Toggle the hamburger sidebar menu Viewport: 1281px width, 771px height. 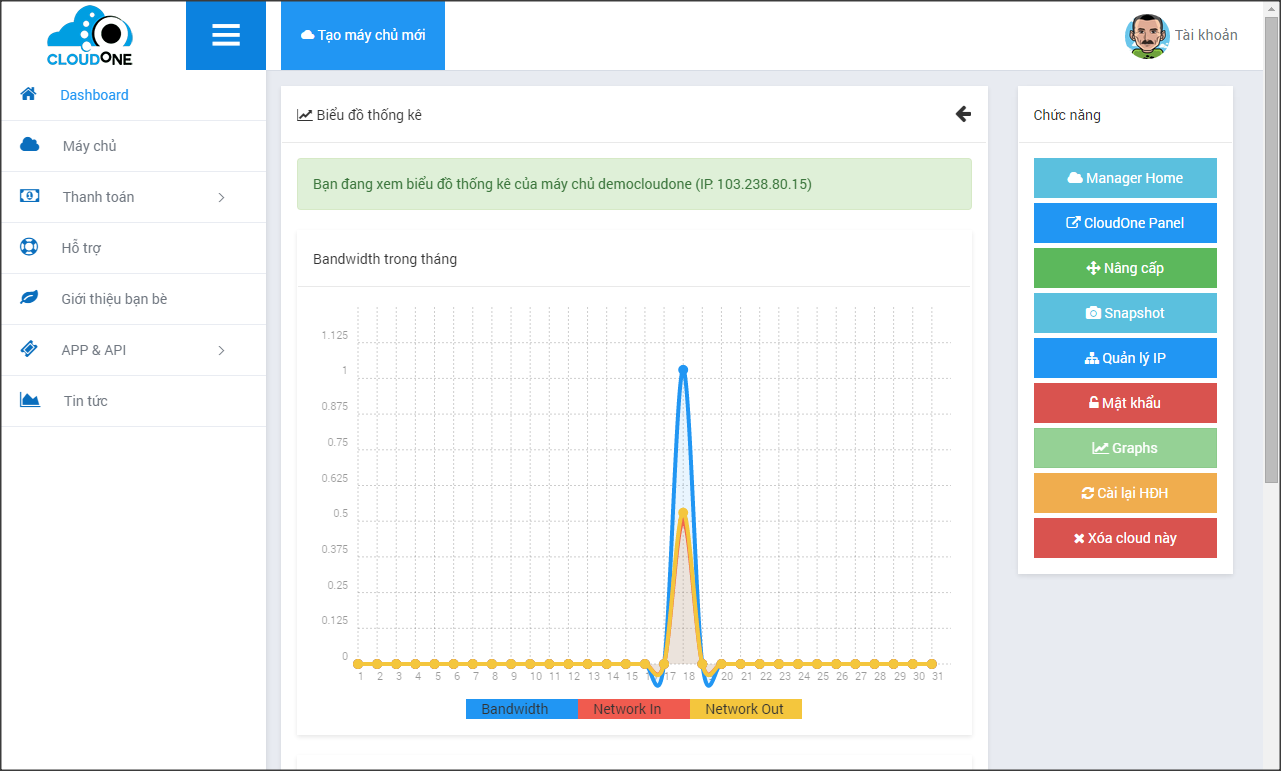point(226,36)
